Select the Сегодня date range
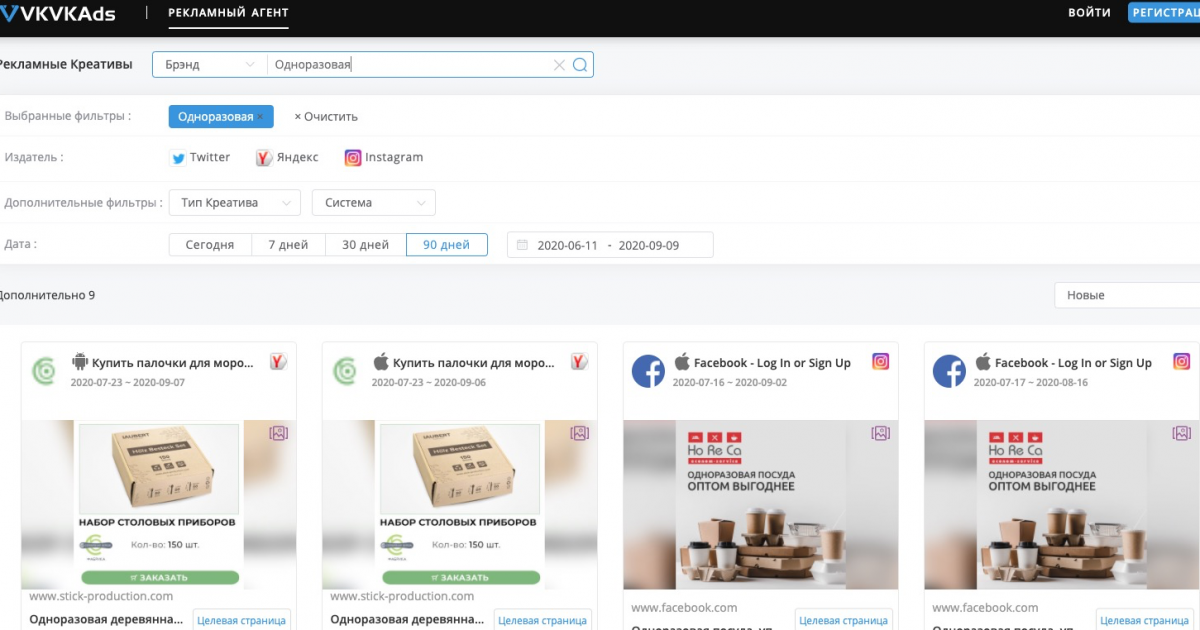Screen dimensions: 1200x630 (210, 245)
